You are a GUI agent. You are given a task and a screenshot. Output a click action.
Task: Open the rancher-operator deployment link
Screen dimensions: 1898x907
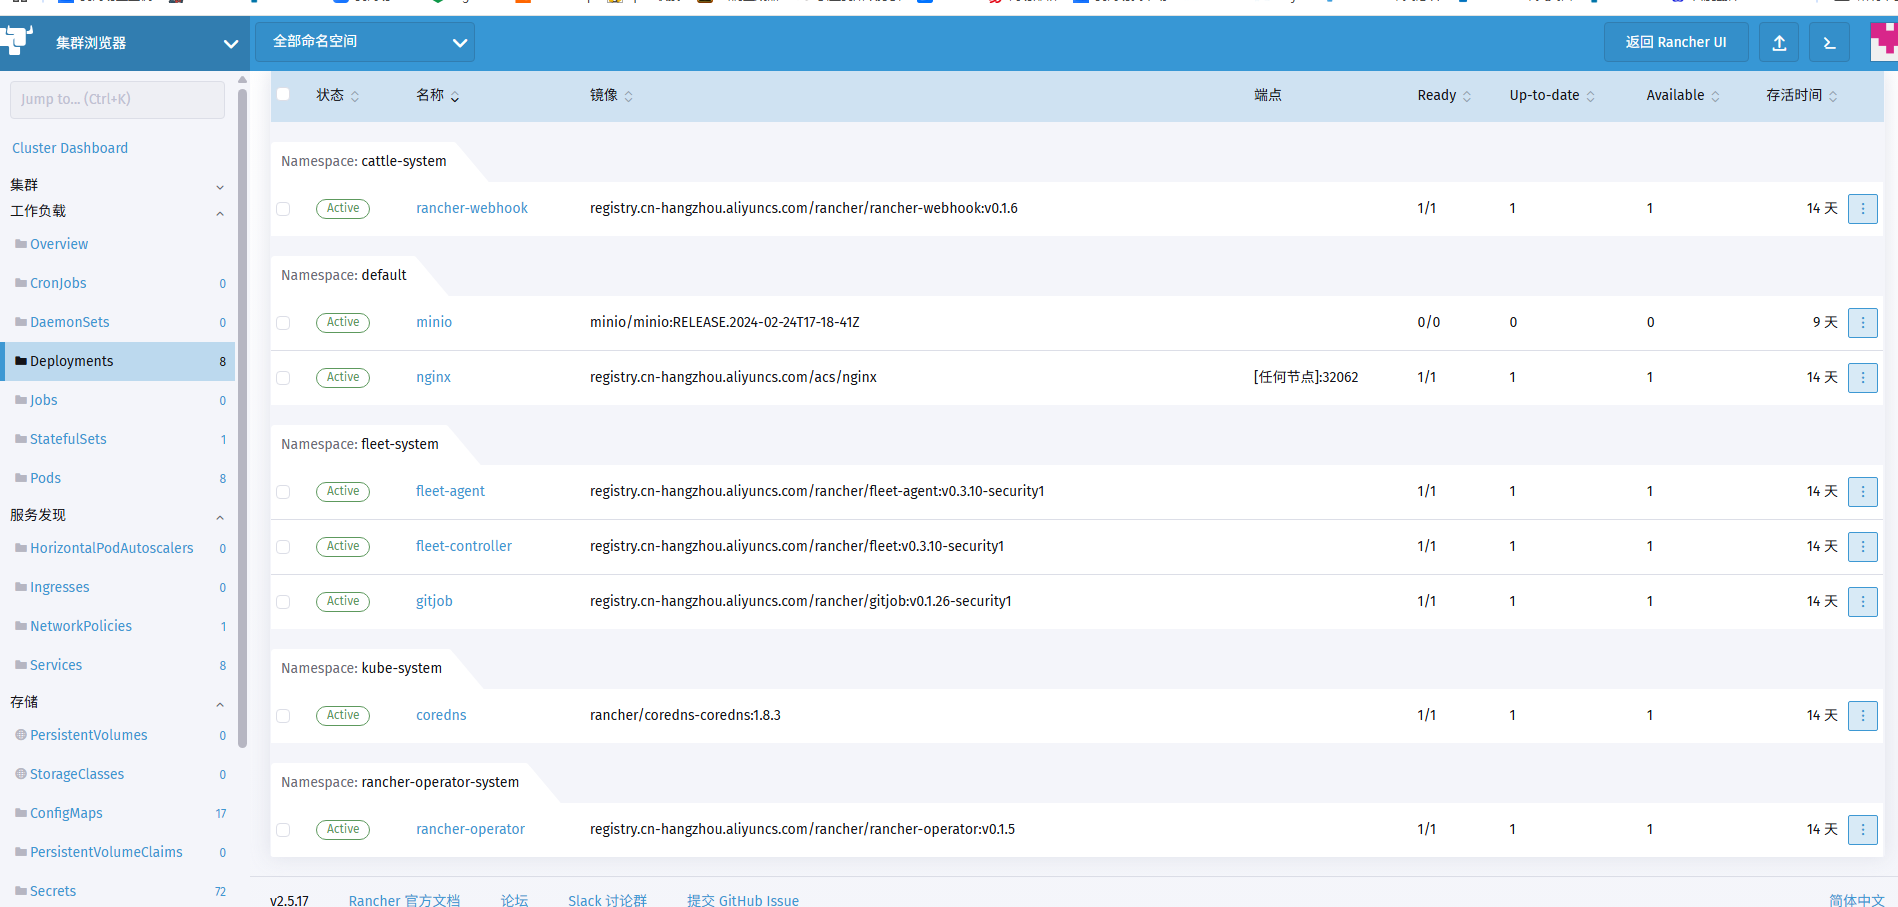(x=470, y=829)
